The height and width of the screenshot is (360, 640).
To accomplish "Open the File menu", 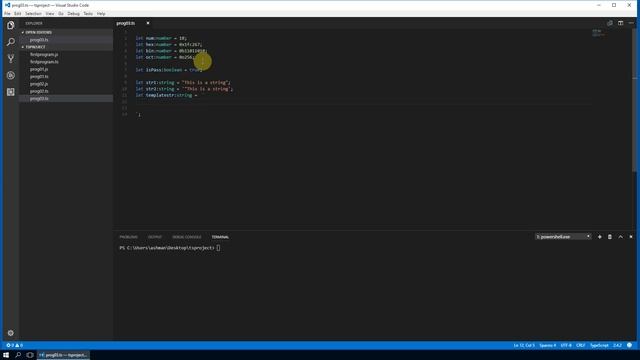I will coord(7,13).
